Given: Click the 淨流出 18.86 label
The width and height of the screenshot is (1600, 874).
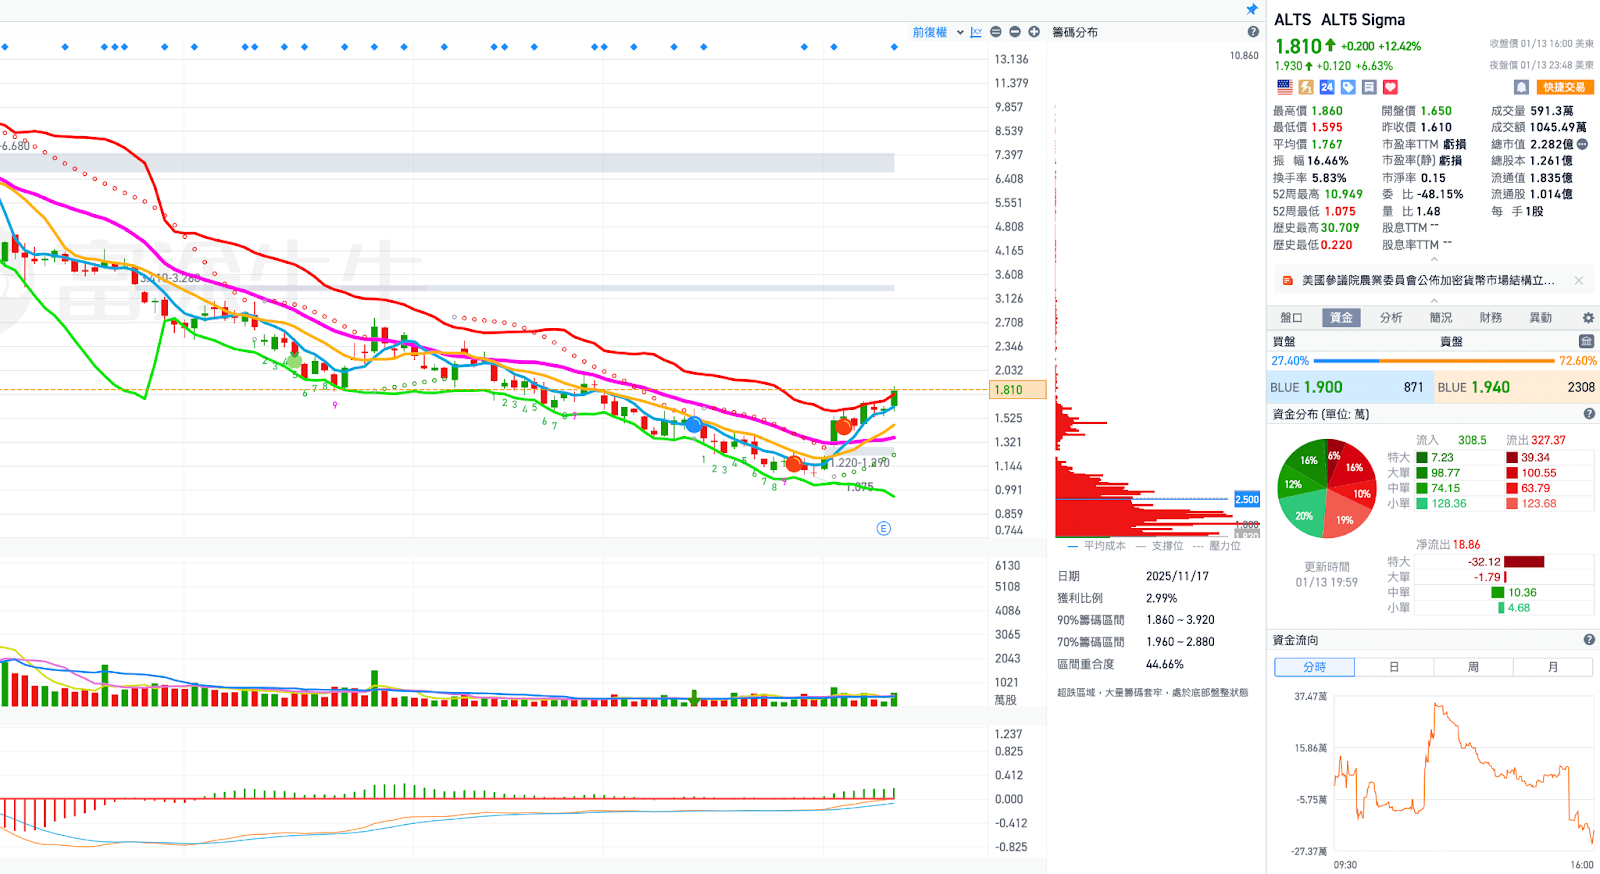Looking at the screenshot, I should [x=1448, y=545].
